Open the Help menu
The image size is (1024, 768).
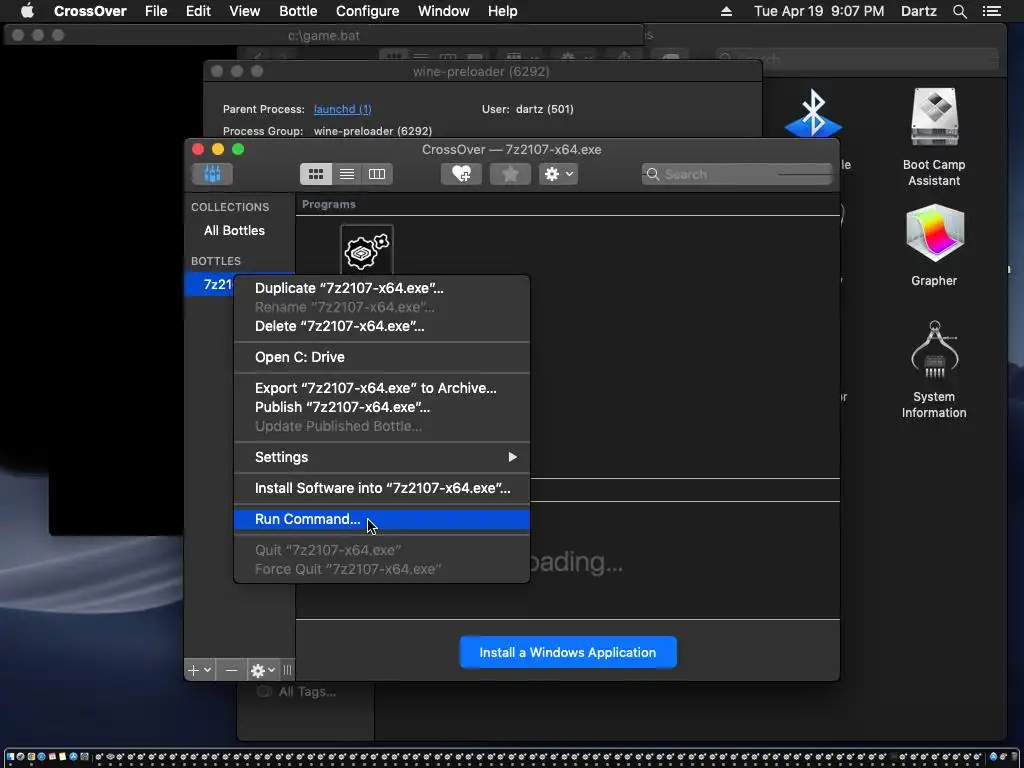(x=503, y=11)
